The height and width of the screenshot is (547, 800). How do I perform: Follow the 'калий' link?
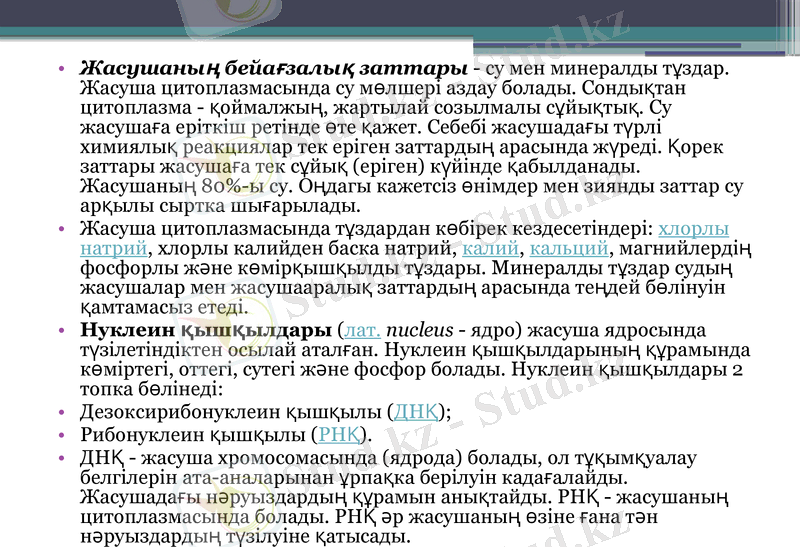[x=490, y=249]
